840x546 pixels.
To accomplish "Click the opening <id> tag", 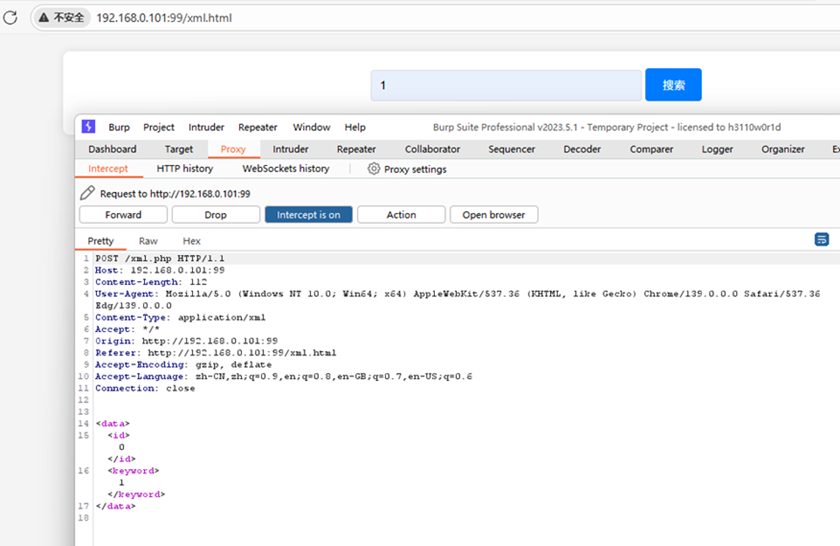I will pos(118,435).
